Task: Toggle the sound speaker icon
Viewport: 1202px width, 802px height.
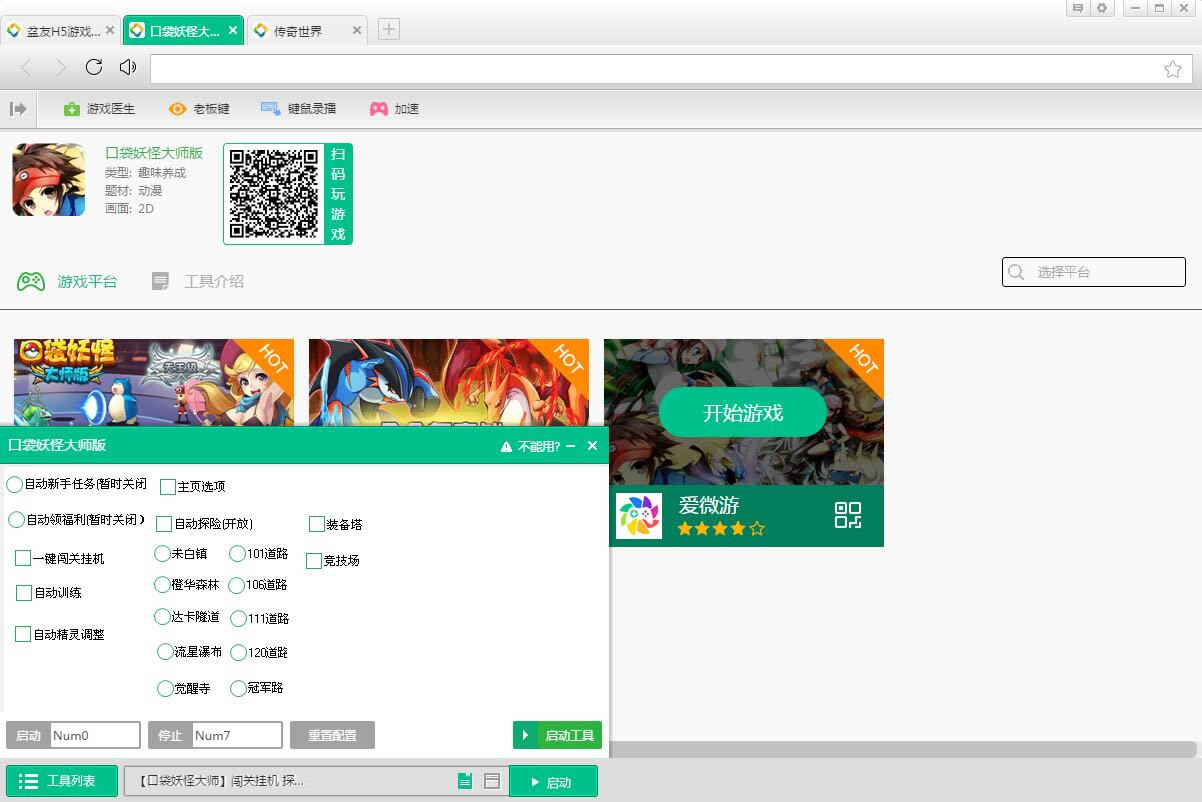Action: (x=127, y=67)
